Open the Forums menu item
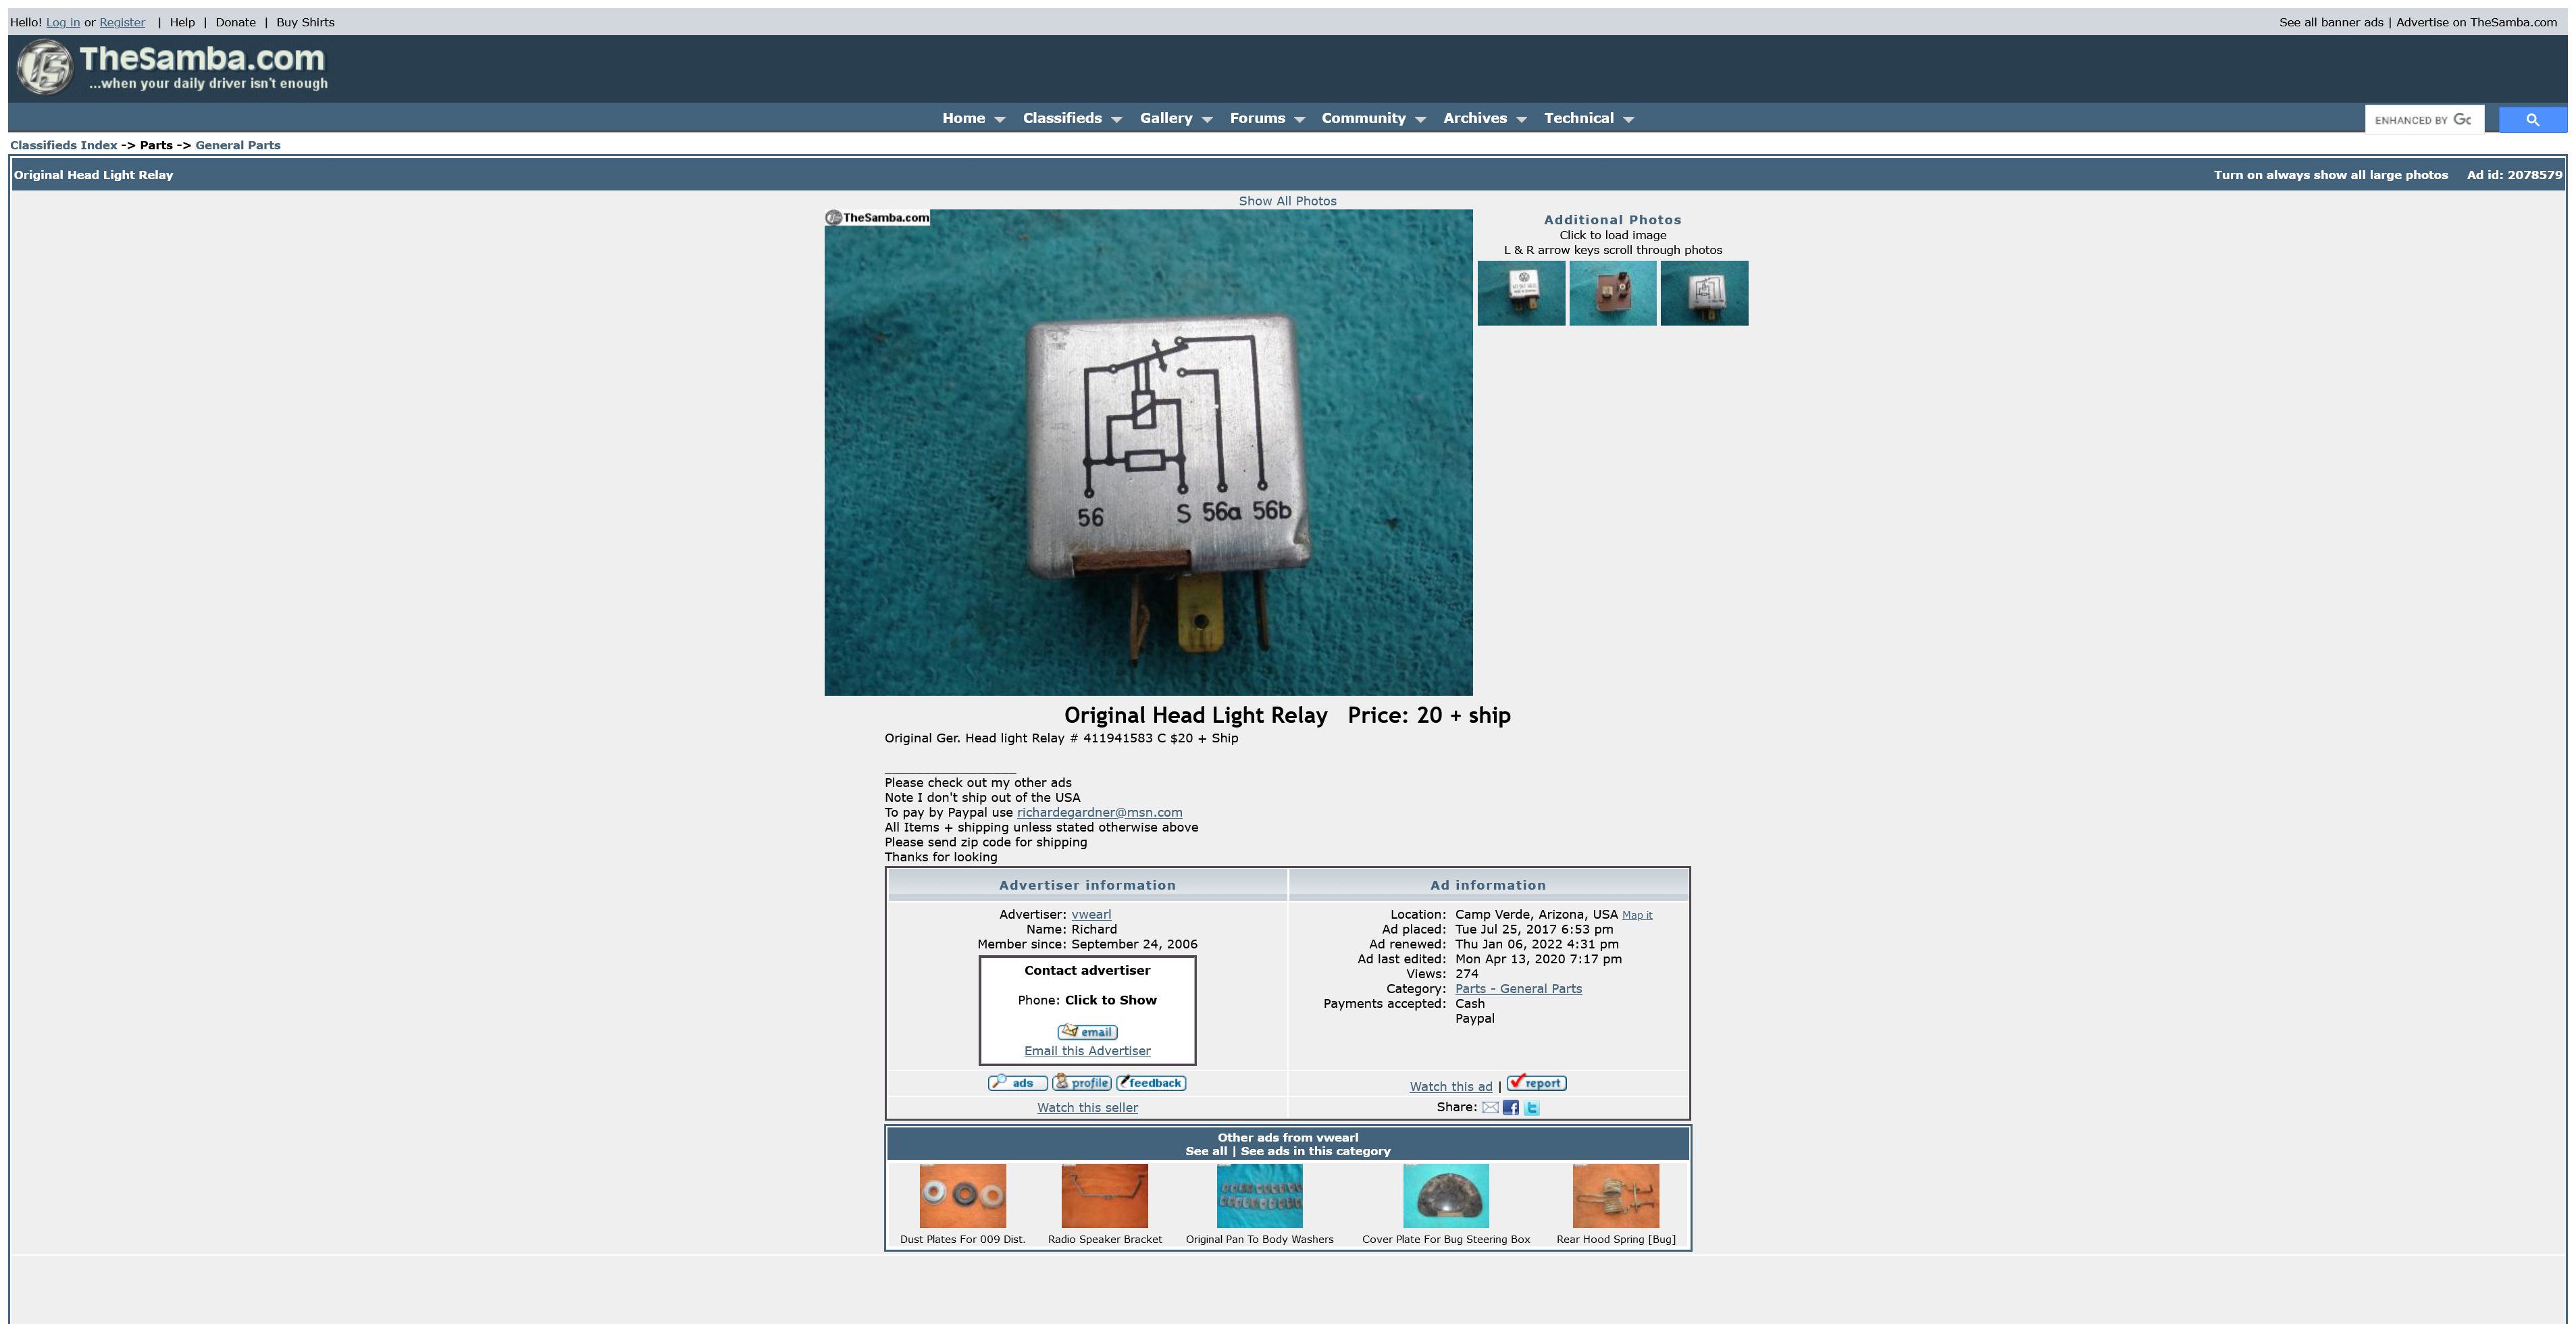The height and width of the screenshot is (1324, 2576). tap(1257, 118)
